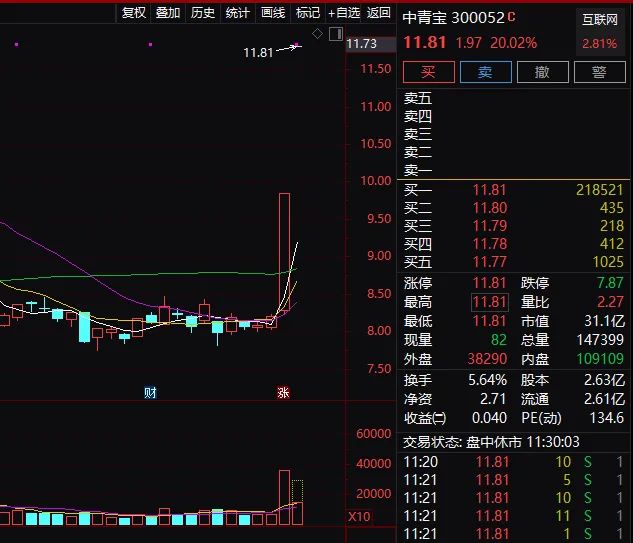The height and width of the screenshot is (543, 633).
Task: Open the 复权 adjustment menu
Action: click(133, 13)
